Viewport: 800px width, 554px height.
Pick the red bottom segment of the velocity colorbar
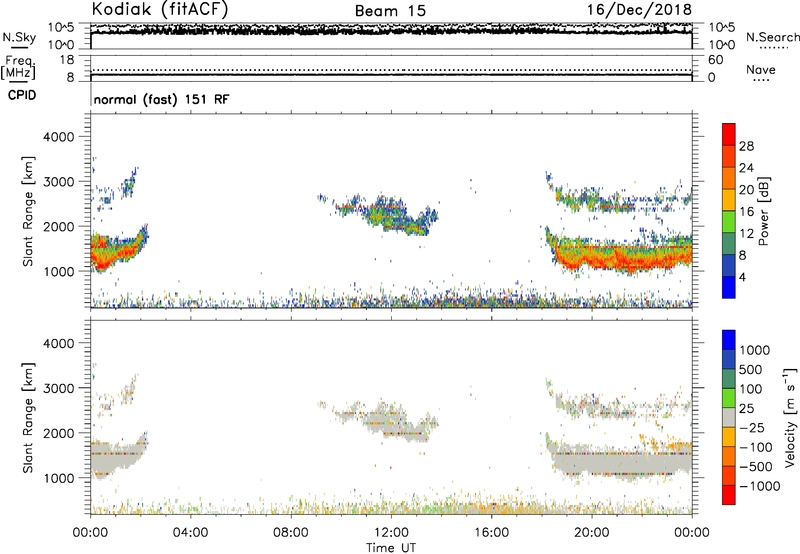(x=729, y=495)
